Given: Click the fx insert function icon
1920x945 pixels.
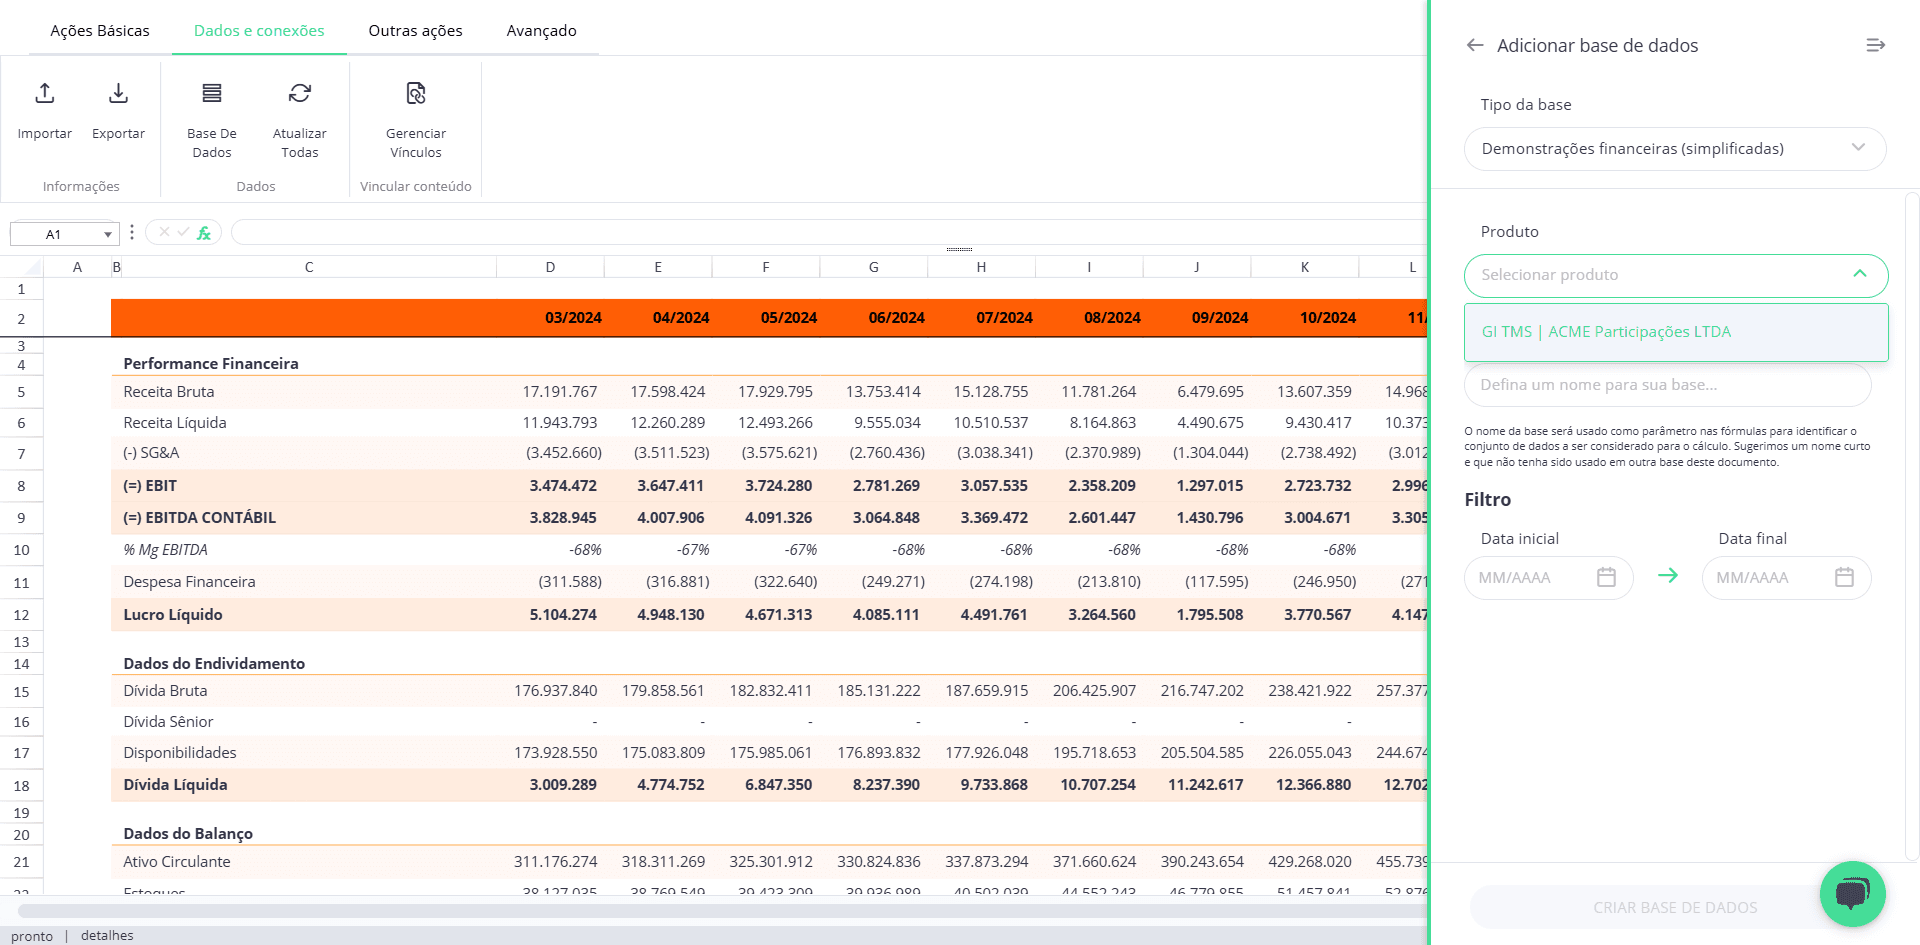Looking at the screenshot, I should click(x=204, y=233).
